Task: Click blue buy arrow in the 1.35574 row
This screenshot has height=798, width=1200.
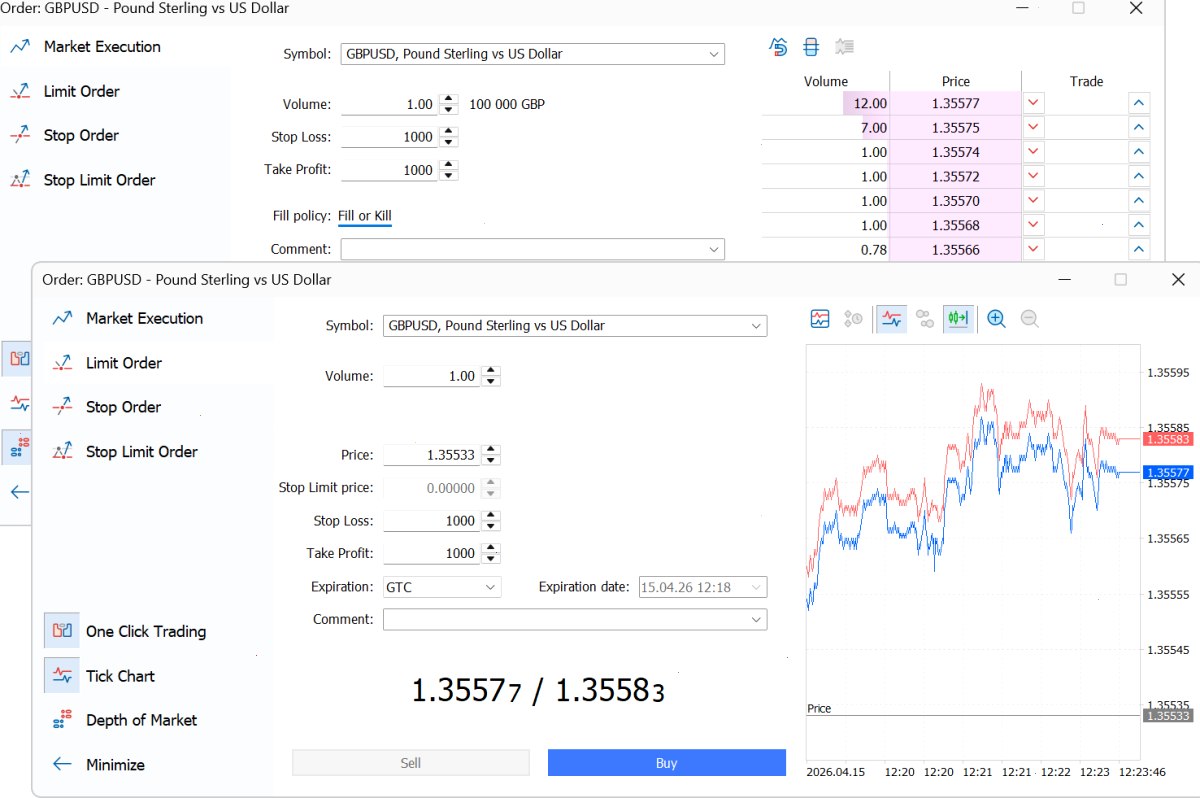Action: (1139, 152)
